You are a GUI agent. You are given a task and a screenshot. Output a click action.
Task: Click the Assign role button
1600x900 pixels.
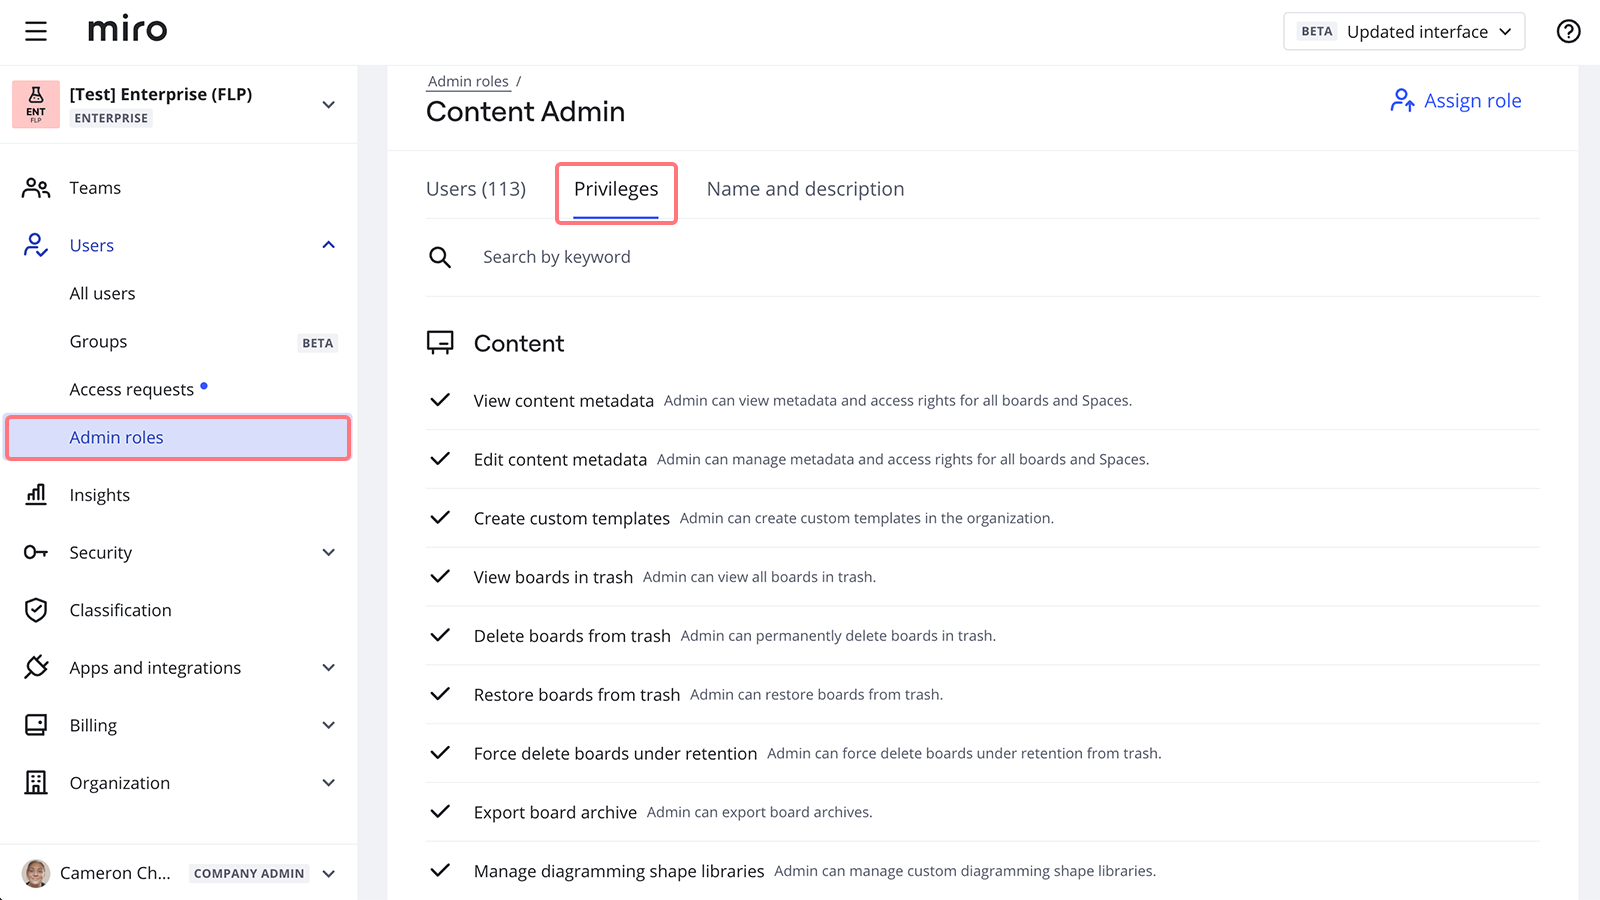pos(1456,101)
